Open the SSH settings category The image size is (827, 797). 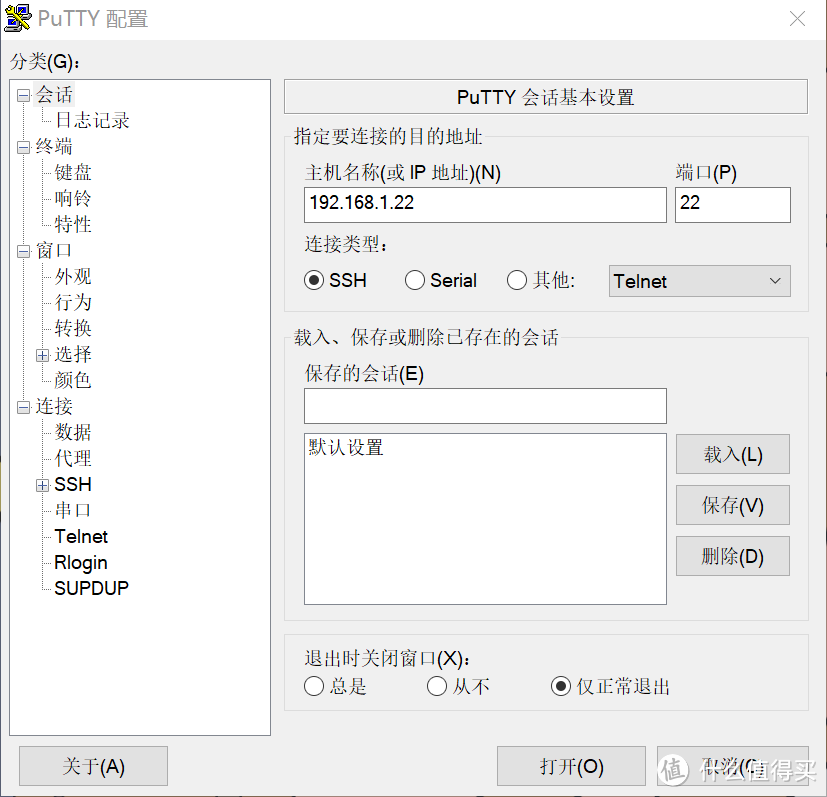click(x=73, y=484)
